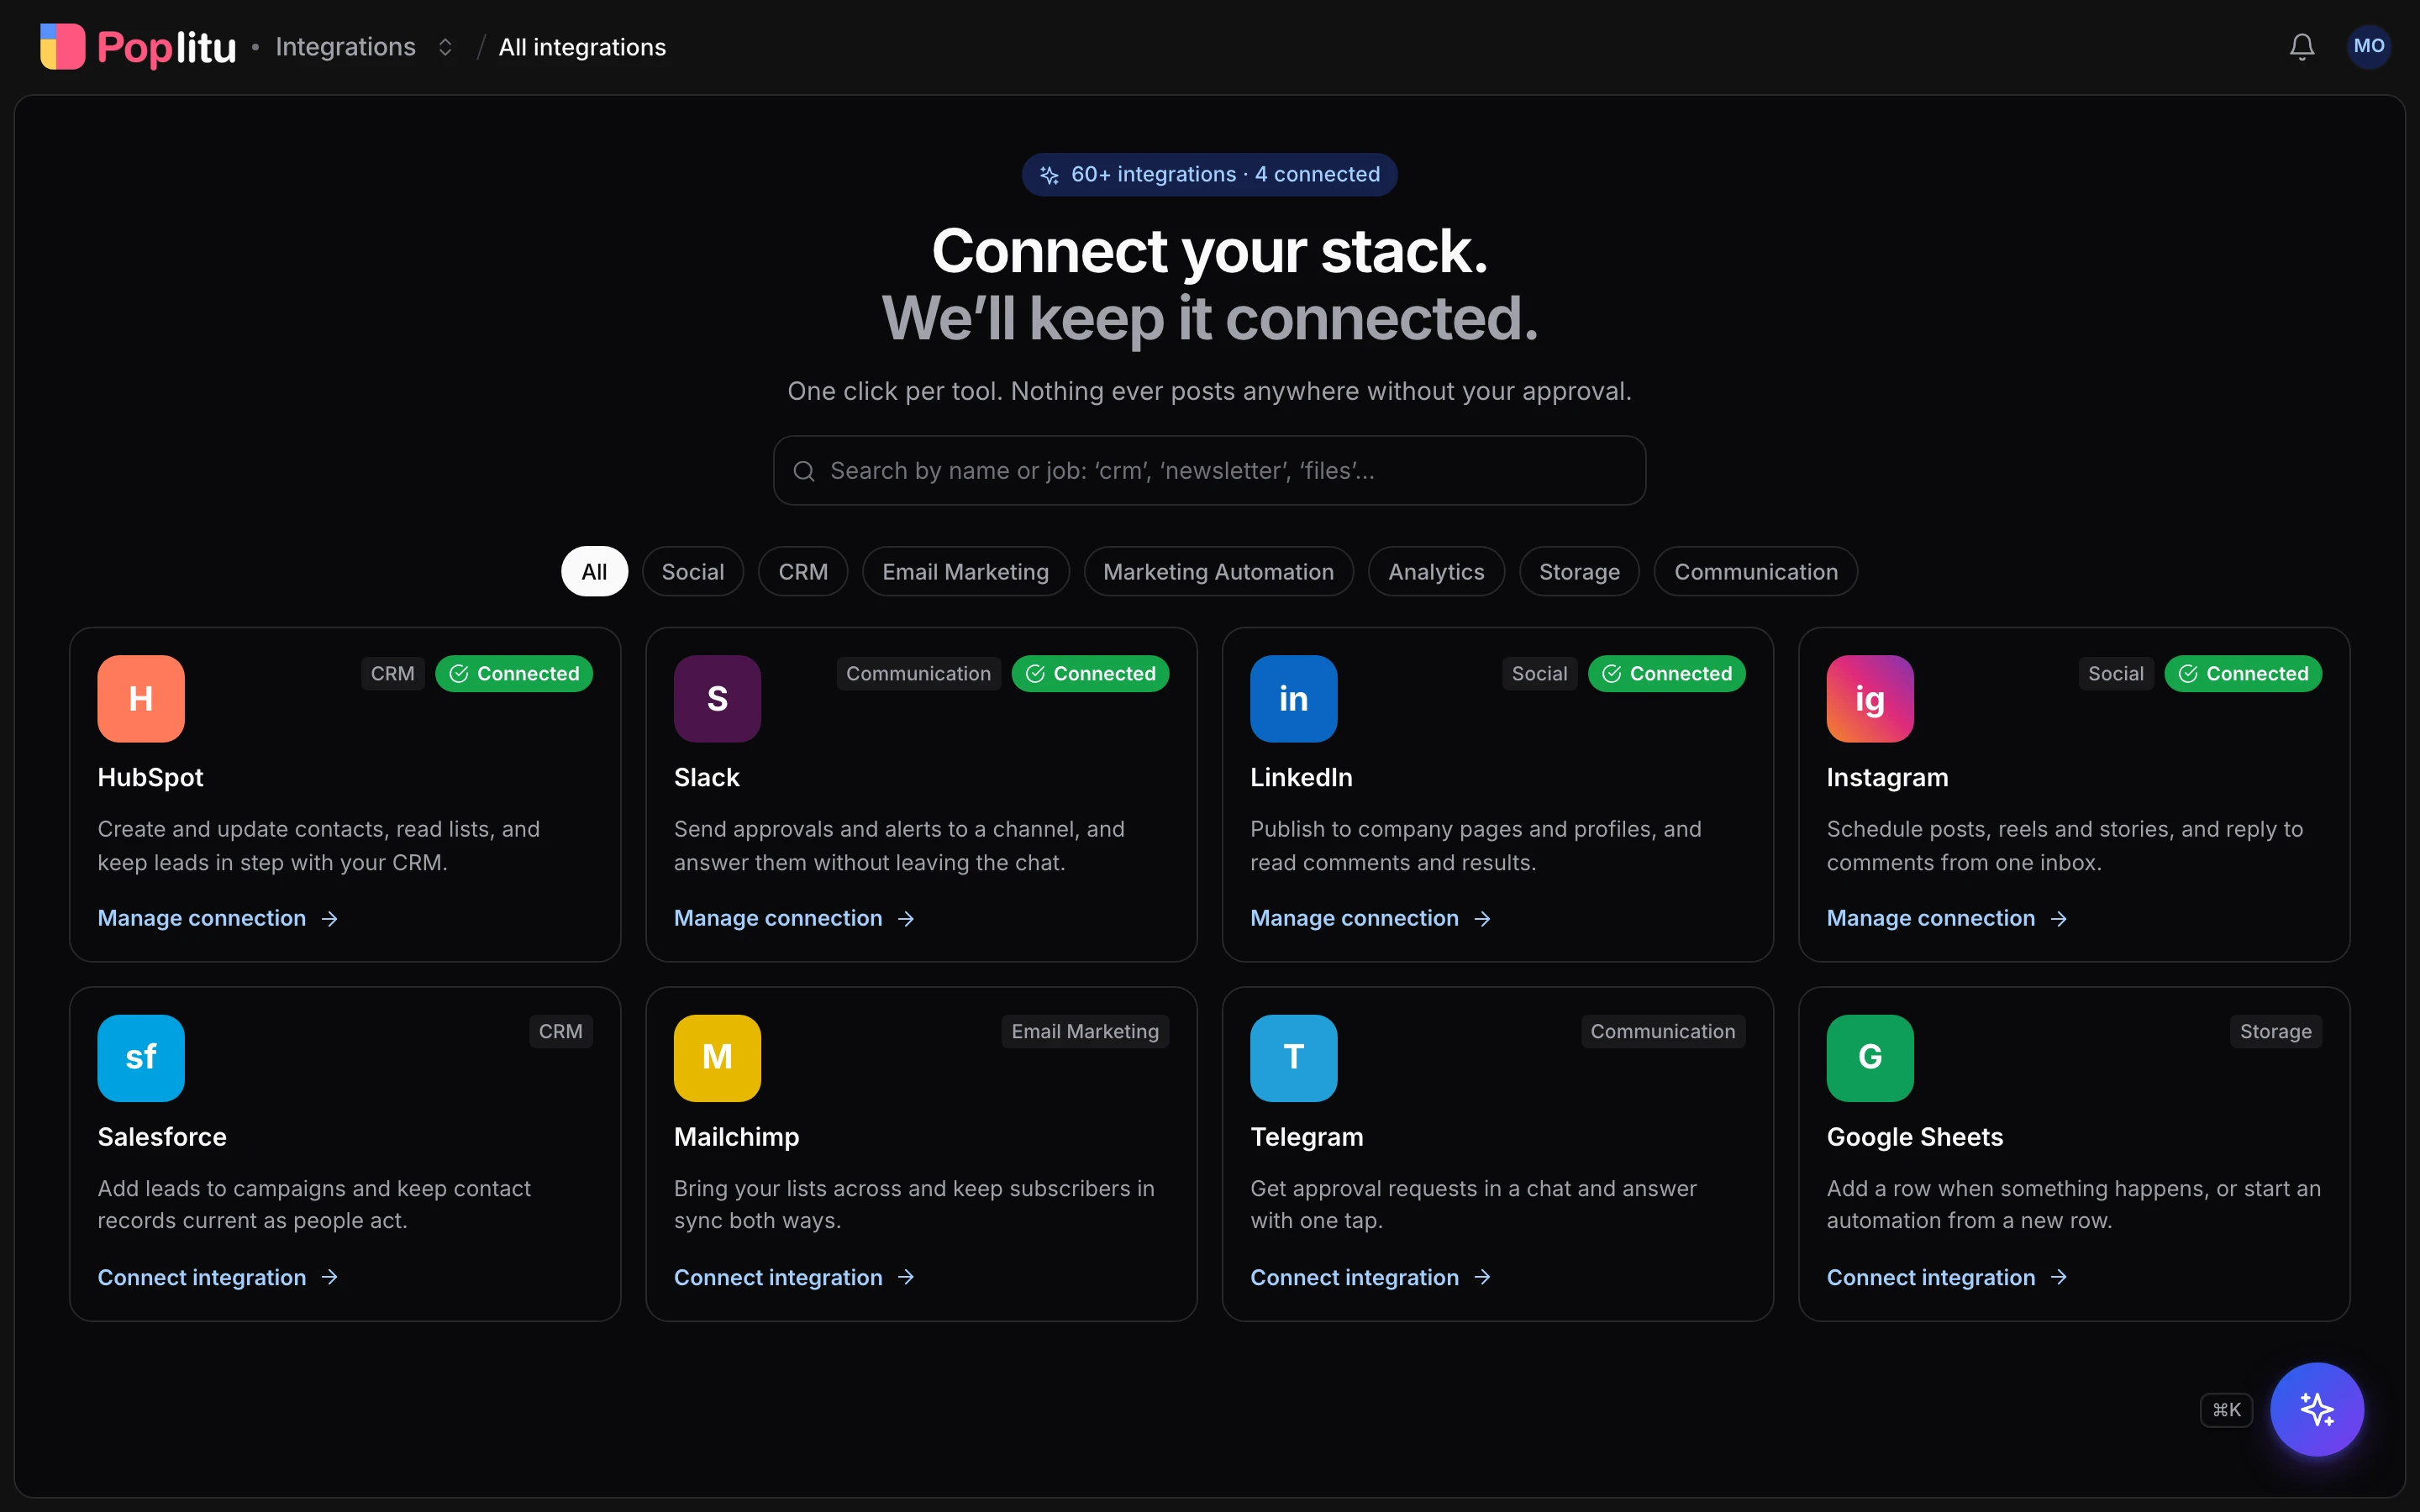
Task: Filter by Email Marketing category
Action: 965,572
